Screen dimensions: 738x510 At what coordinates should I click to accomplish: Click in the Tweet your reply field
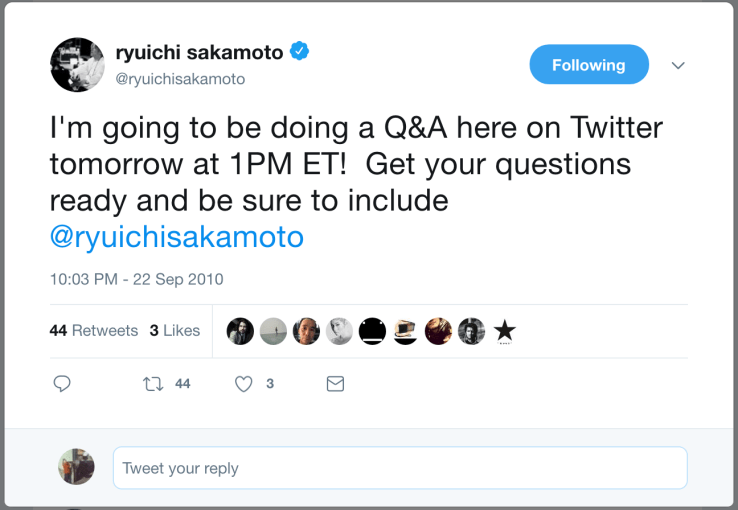pos(400,468)
